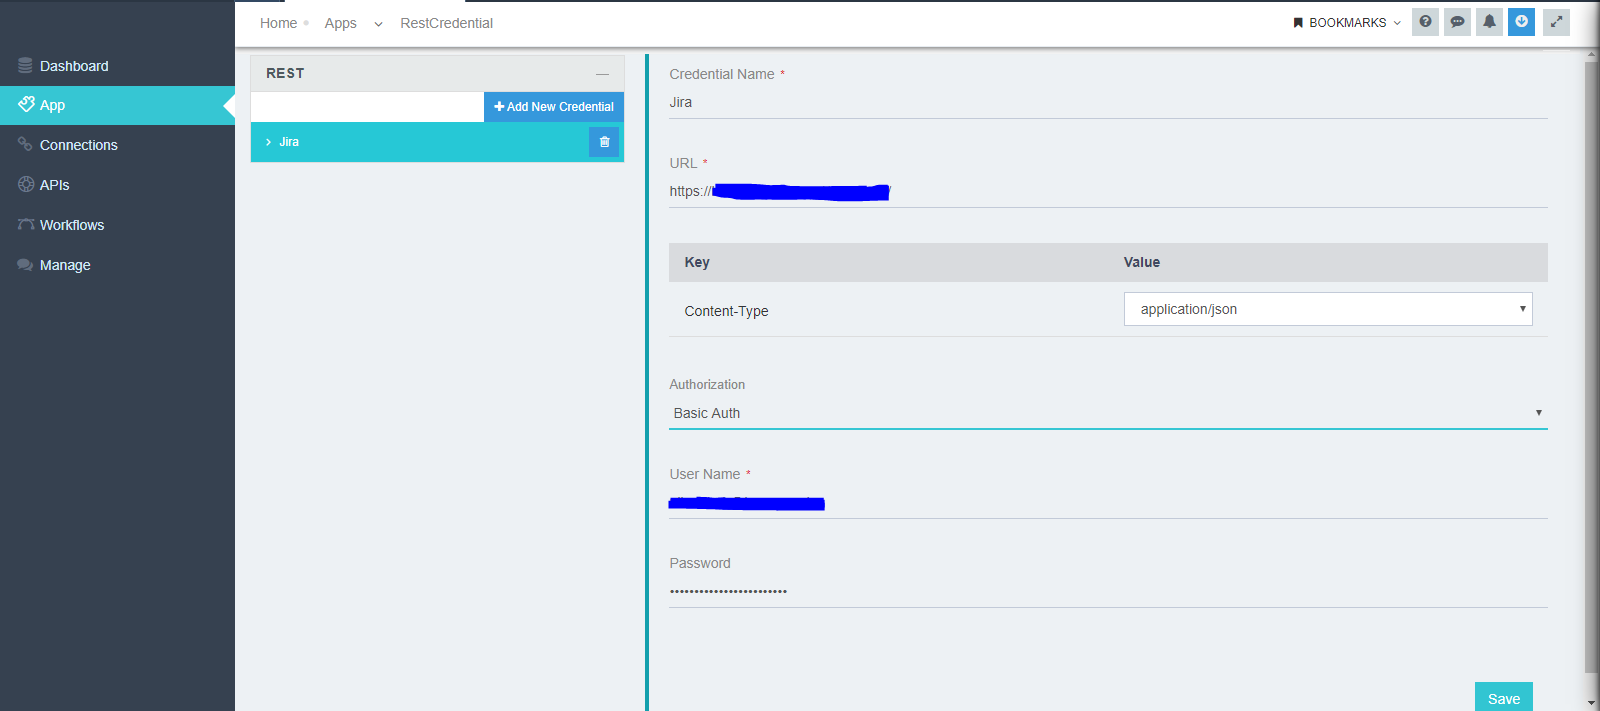Open the Authorization Basic Auth dropdown
This screenshot has height=711, width=1600.
(x=1108, y=413)
